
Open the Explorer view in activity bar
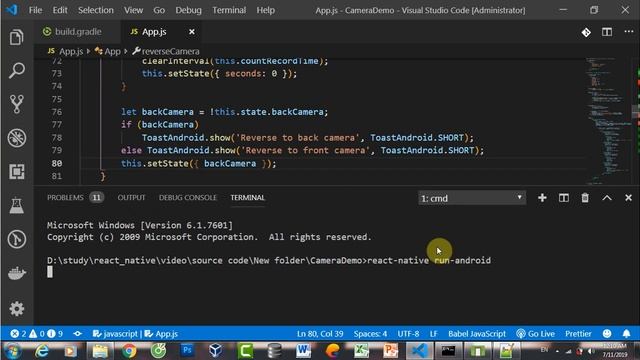pos(16,37)
